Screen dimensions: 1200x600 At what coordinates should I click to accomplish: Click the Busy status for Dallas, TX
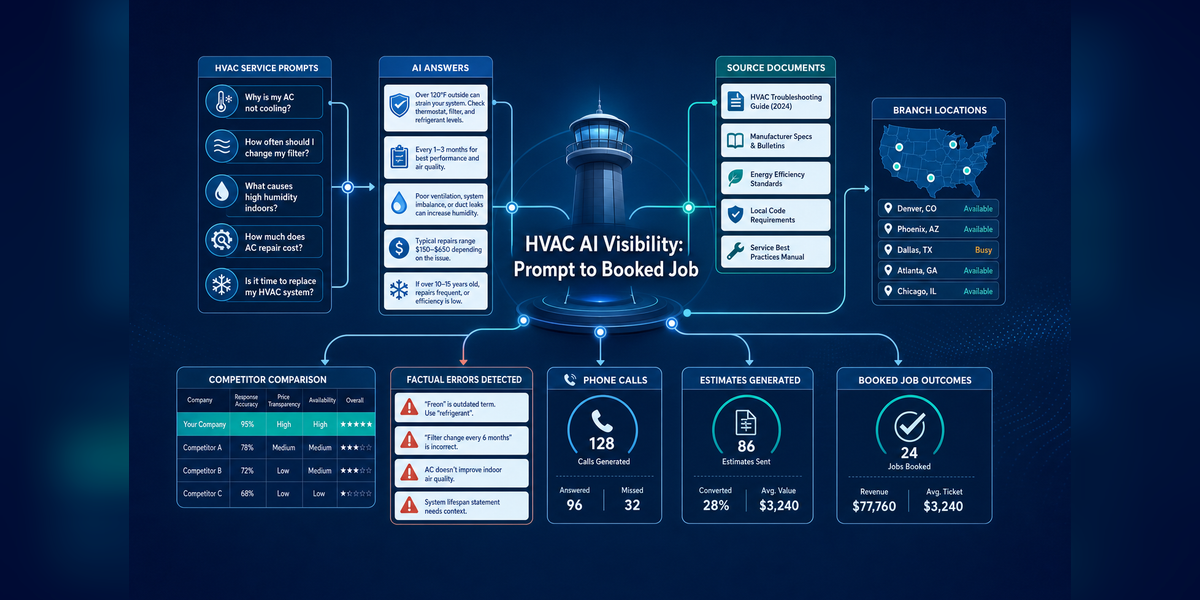(x=983, y=250)
